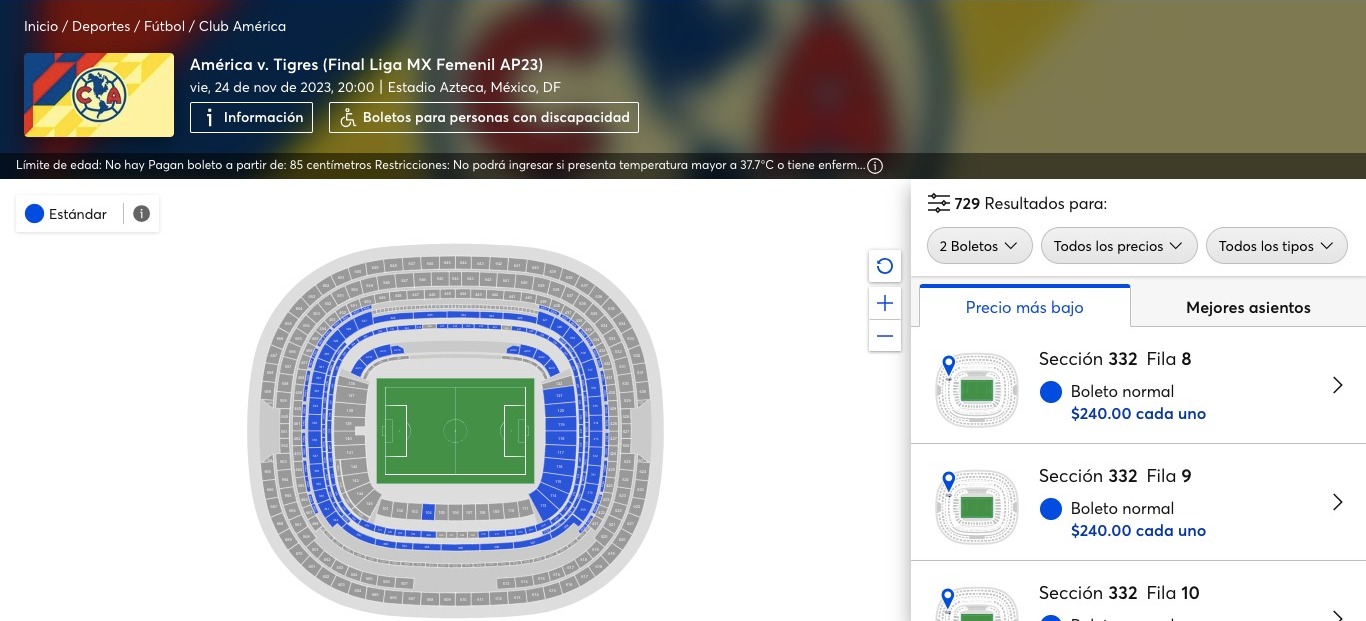Image resolution: width=1366 pixels, height=621 pixels.
Task: Click the Inicio breadcrumb link
Action: (x=41, y=26)
